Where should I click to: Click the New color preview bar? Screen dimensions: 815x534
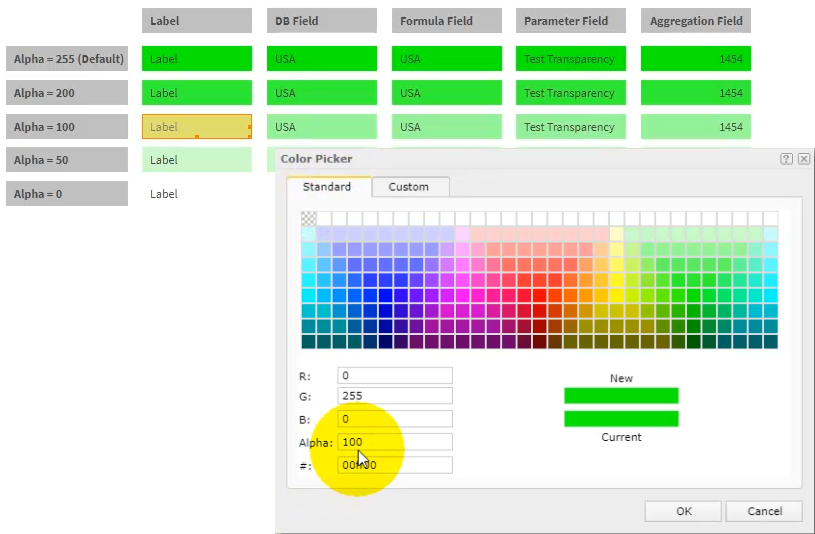621,396
